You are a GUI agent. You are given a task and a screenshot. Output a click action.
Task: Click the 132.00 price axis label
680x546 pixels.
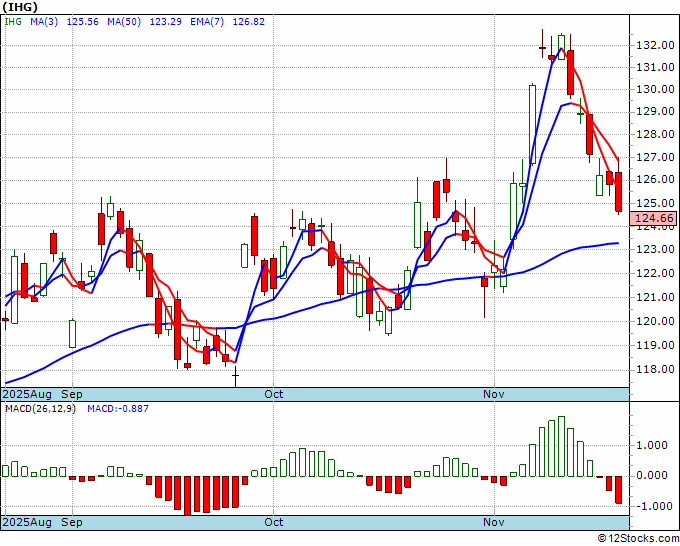coord(655,45)
